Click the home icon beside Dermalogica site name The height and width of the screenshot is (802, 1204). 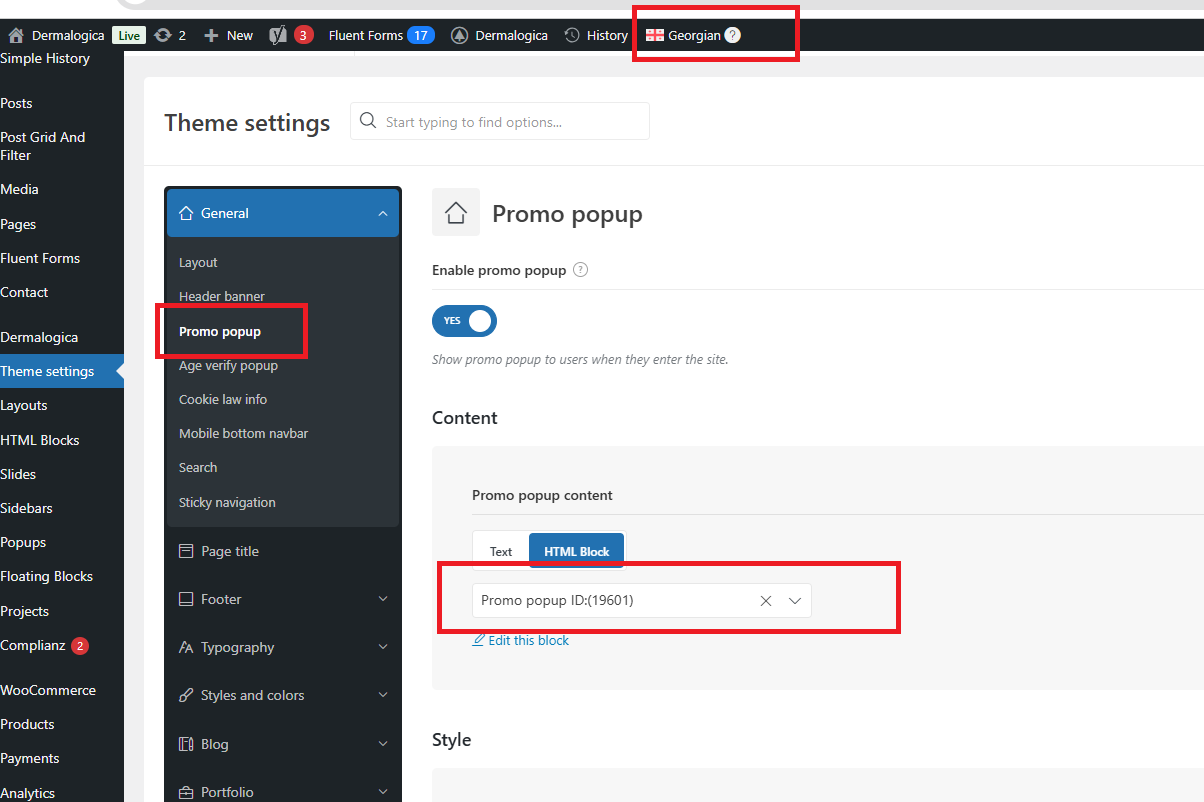point(16,35)
